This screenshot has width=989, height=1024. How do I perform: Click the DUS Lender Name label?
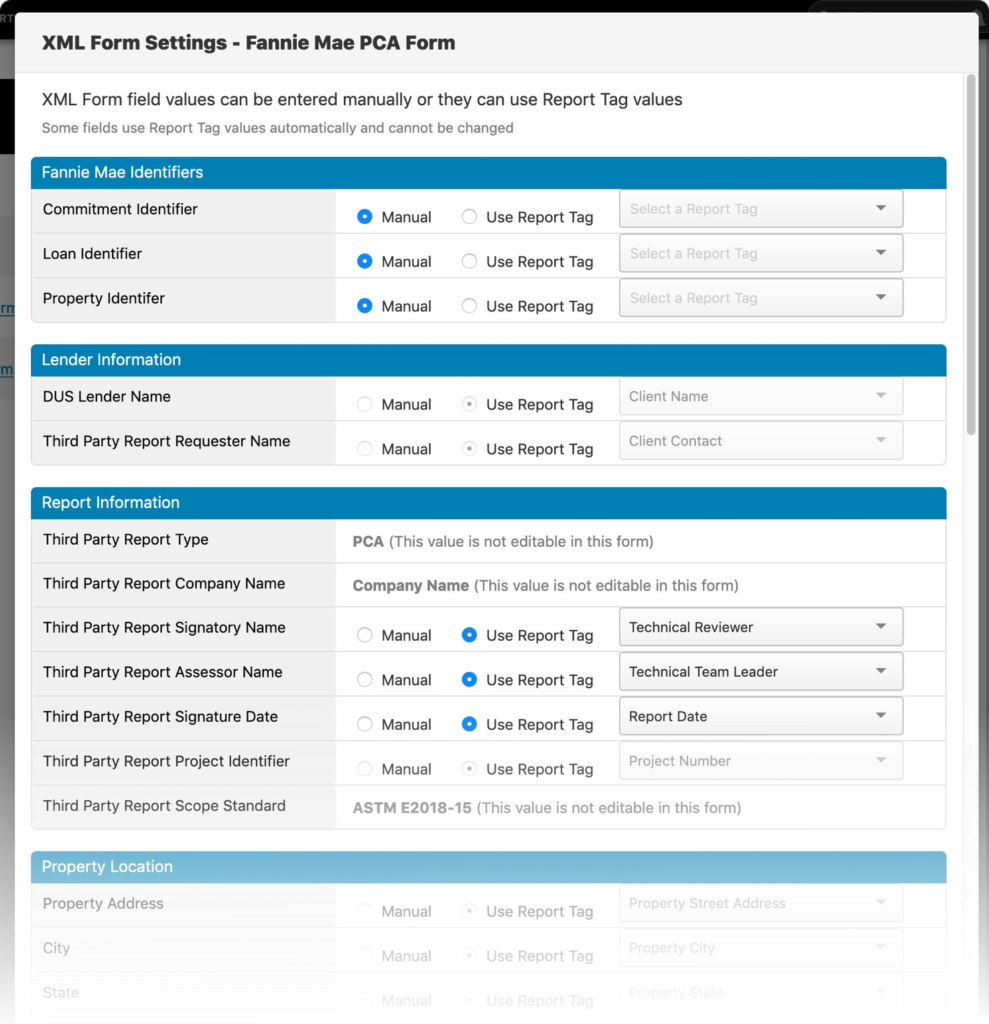point(106,396)
